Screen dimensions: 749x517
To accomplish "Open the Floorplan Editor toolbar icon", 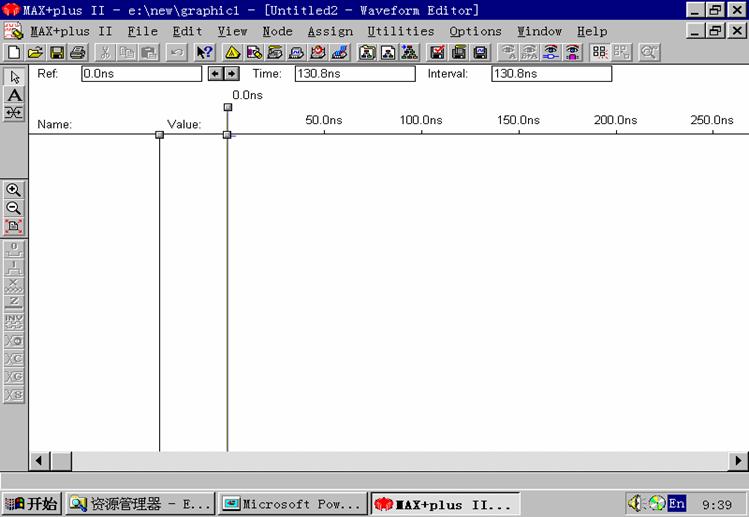I will [x=254, y=52].
